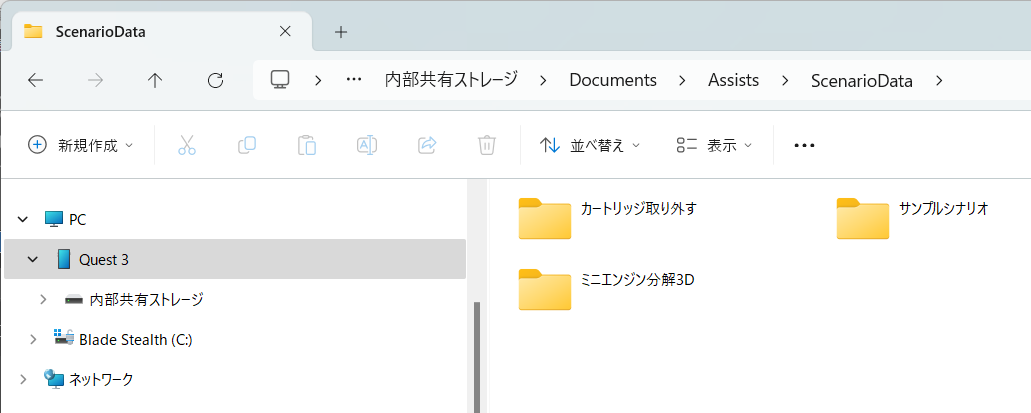Go back with the left arrow
The image size is (1031, 413).
click(x=36, y=80)
